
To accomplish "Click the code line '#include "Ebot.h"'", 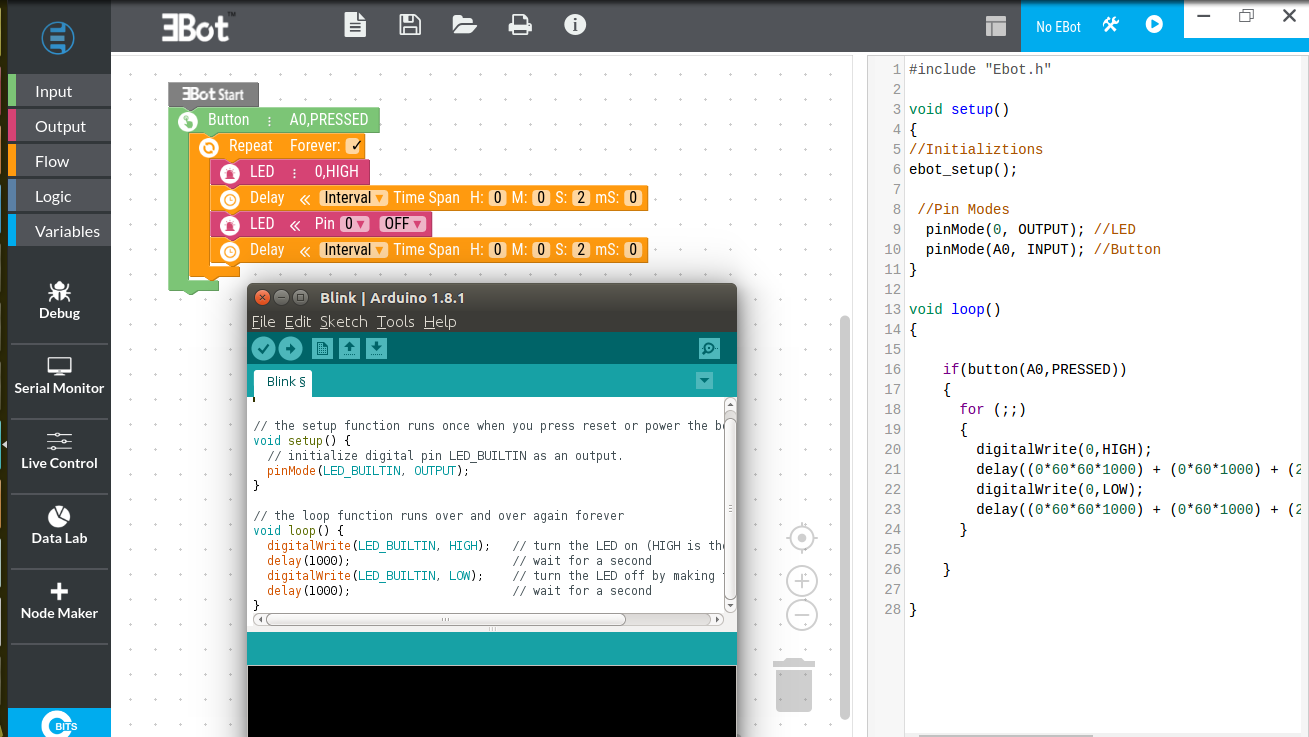I will (980, 69).
